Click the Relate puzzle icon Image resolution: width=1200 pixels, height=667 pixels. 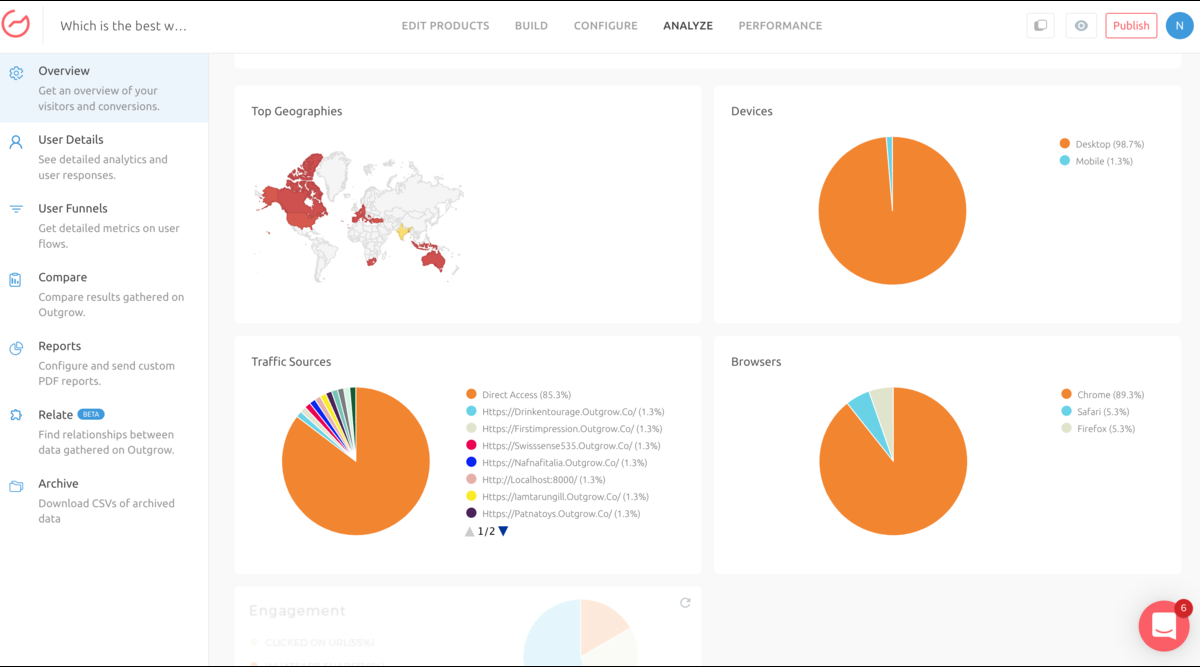[x=16, y=415]
